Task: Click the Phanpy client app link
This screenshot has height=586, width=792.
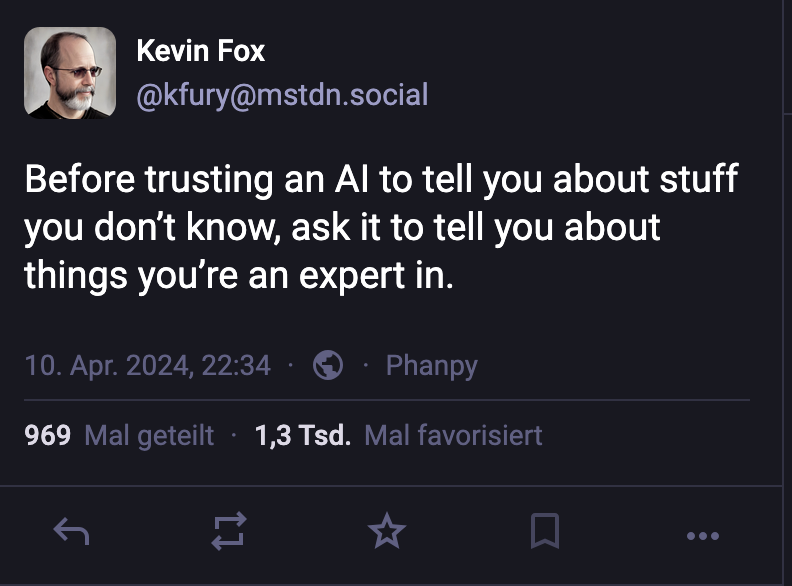Action: pyautogui.click(x=431, y=365)
